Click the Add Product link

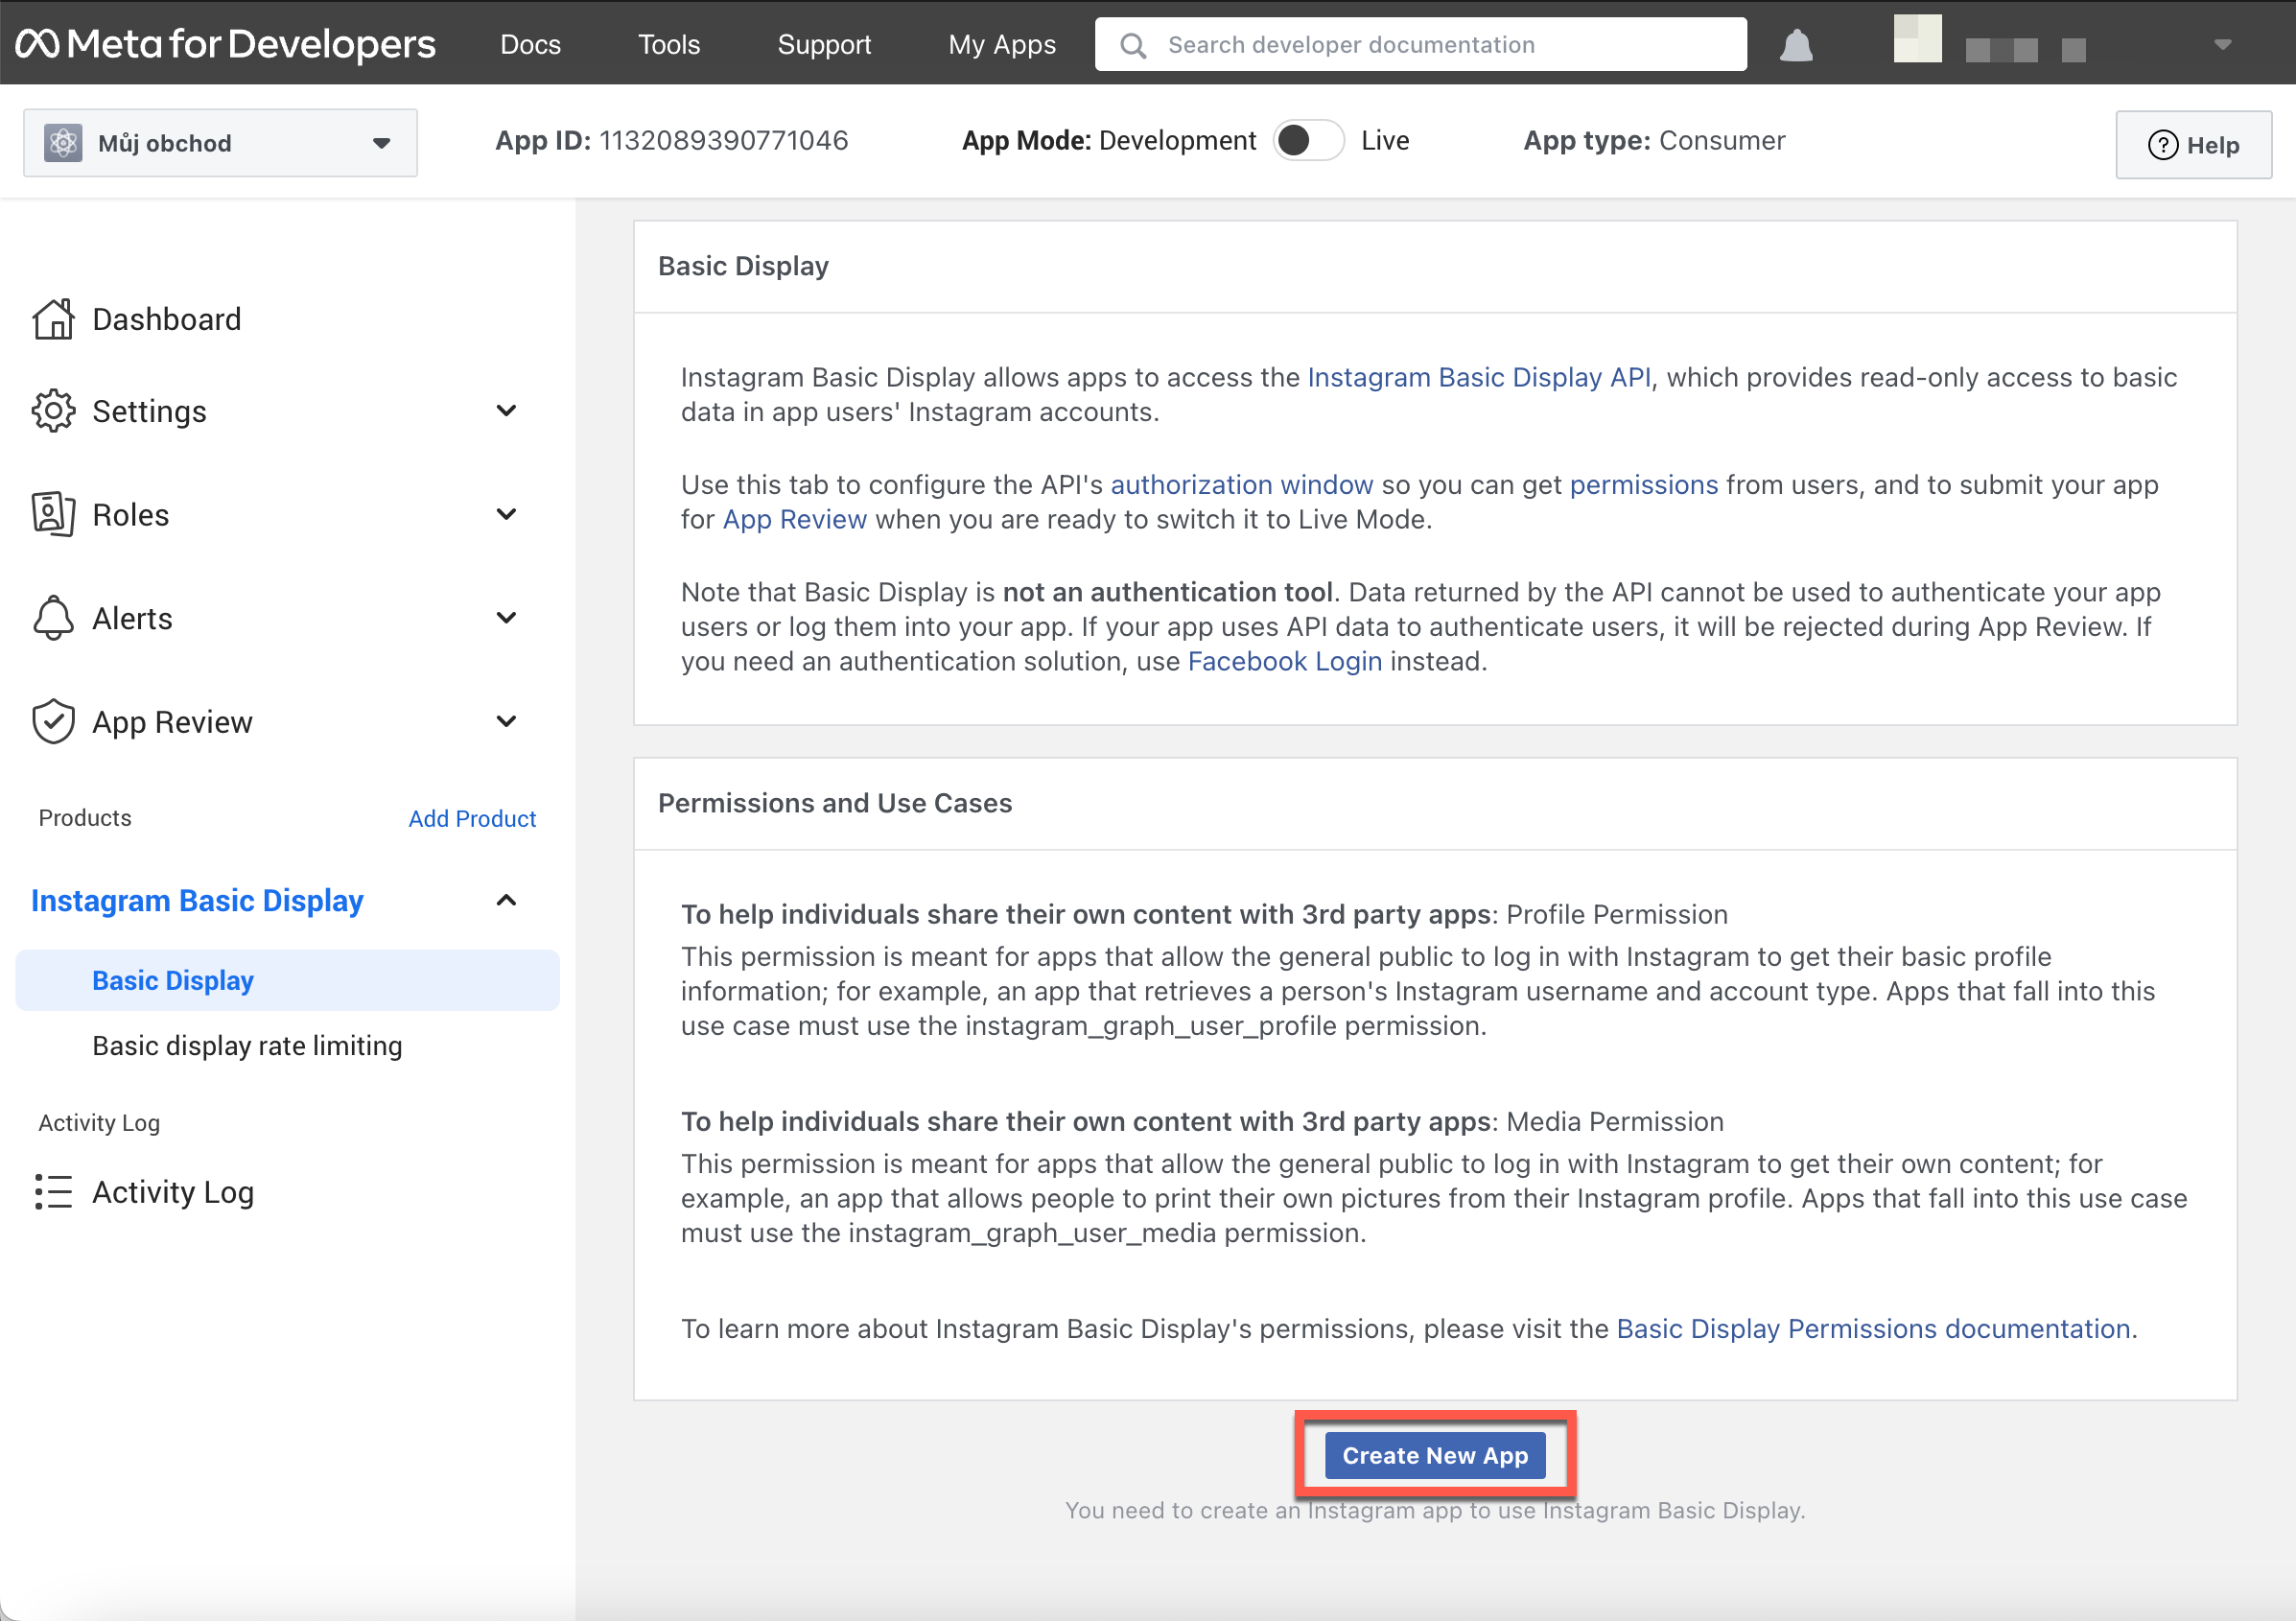(472, 818)
